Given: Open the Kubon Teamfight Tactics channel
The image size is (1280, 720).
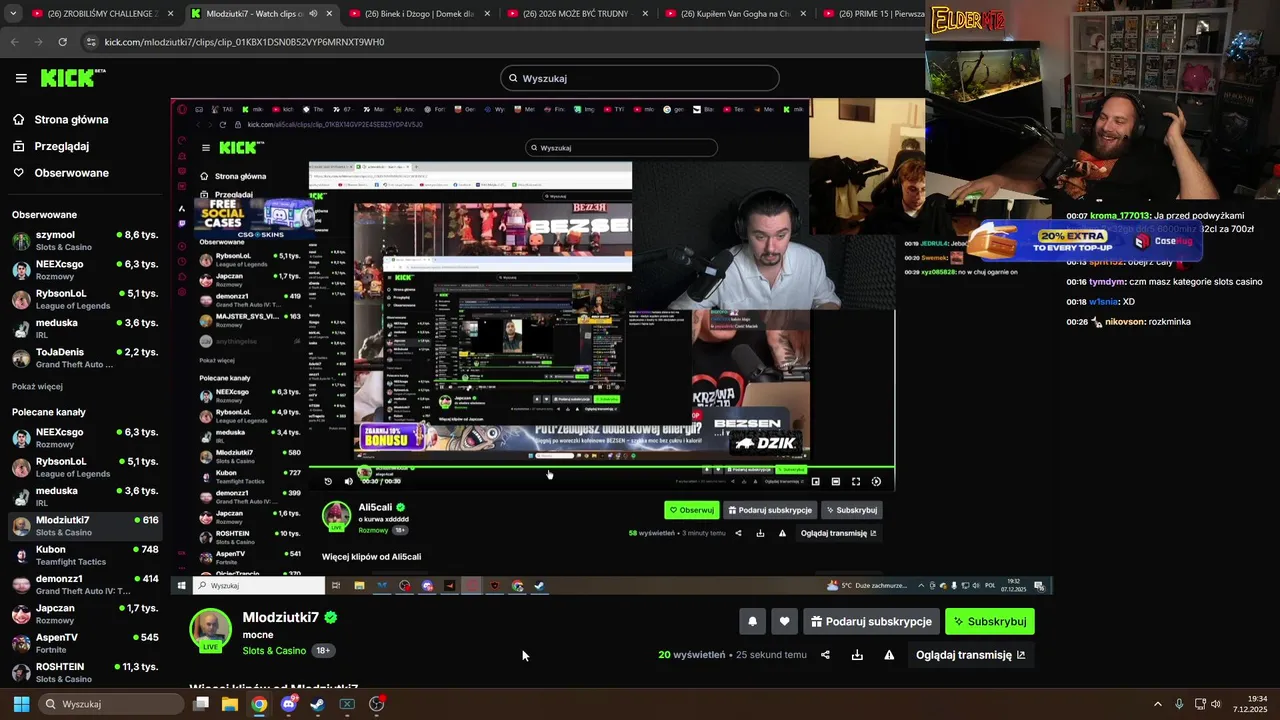Looking at the screenshot, I should pos(85,555).
